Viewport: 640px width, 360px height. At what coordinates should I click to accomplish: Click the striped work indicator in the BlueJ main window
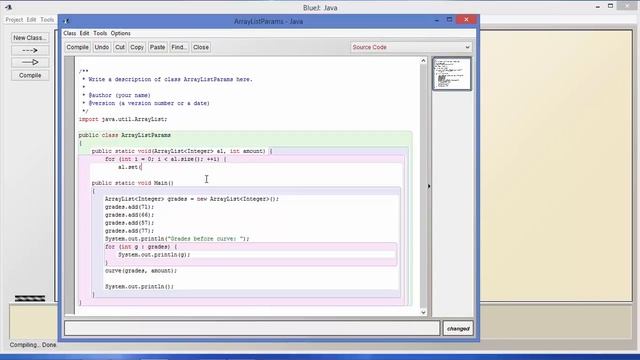[30, 299]
